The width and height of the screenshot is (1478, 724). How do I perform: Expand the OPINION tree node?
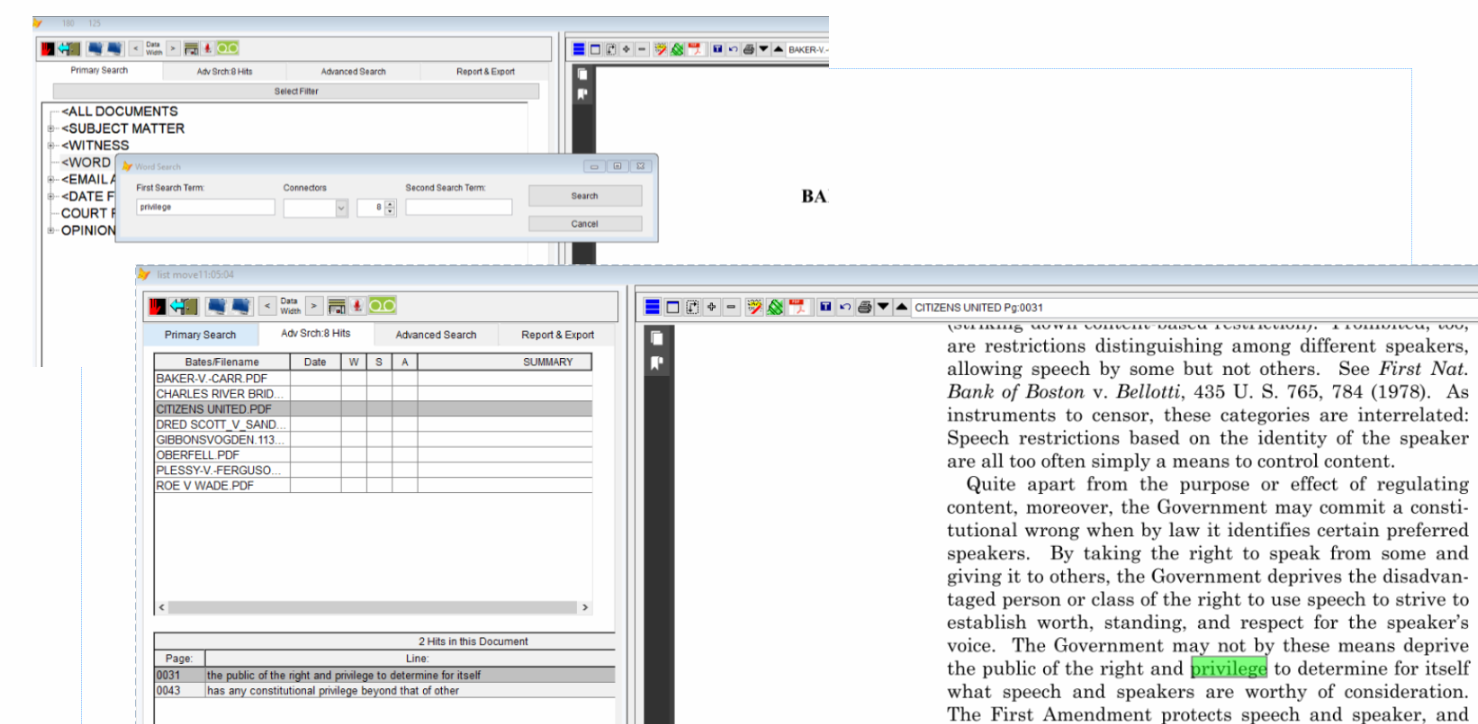pos(50,231)
